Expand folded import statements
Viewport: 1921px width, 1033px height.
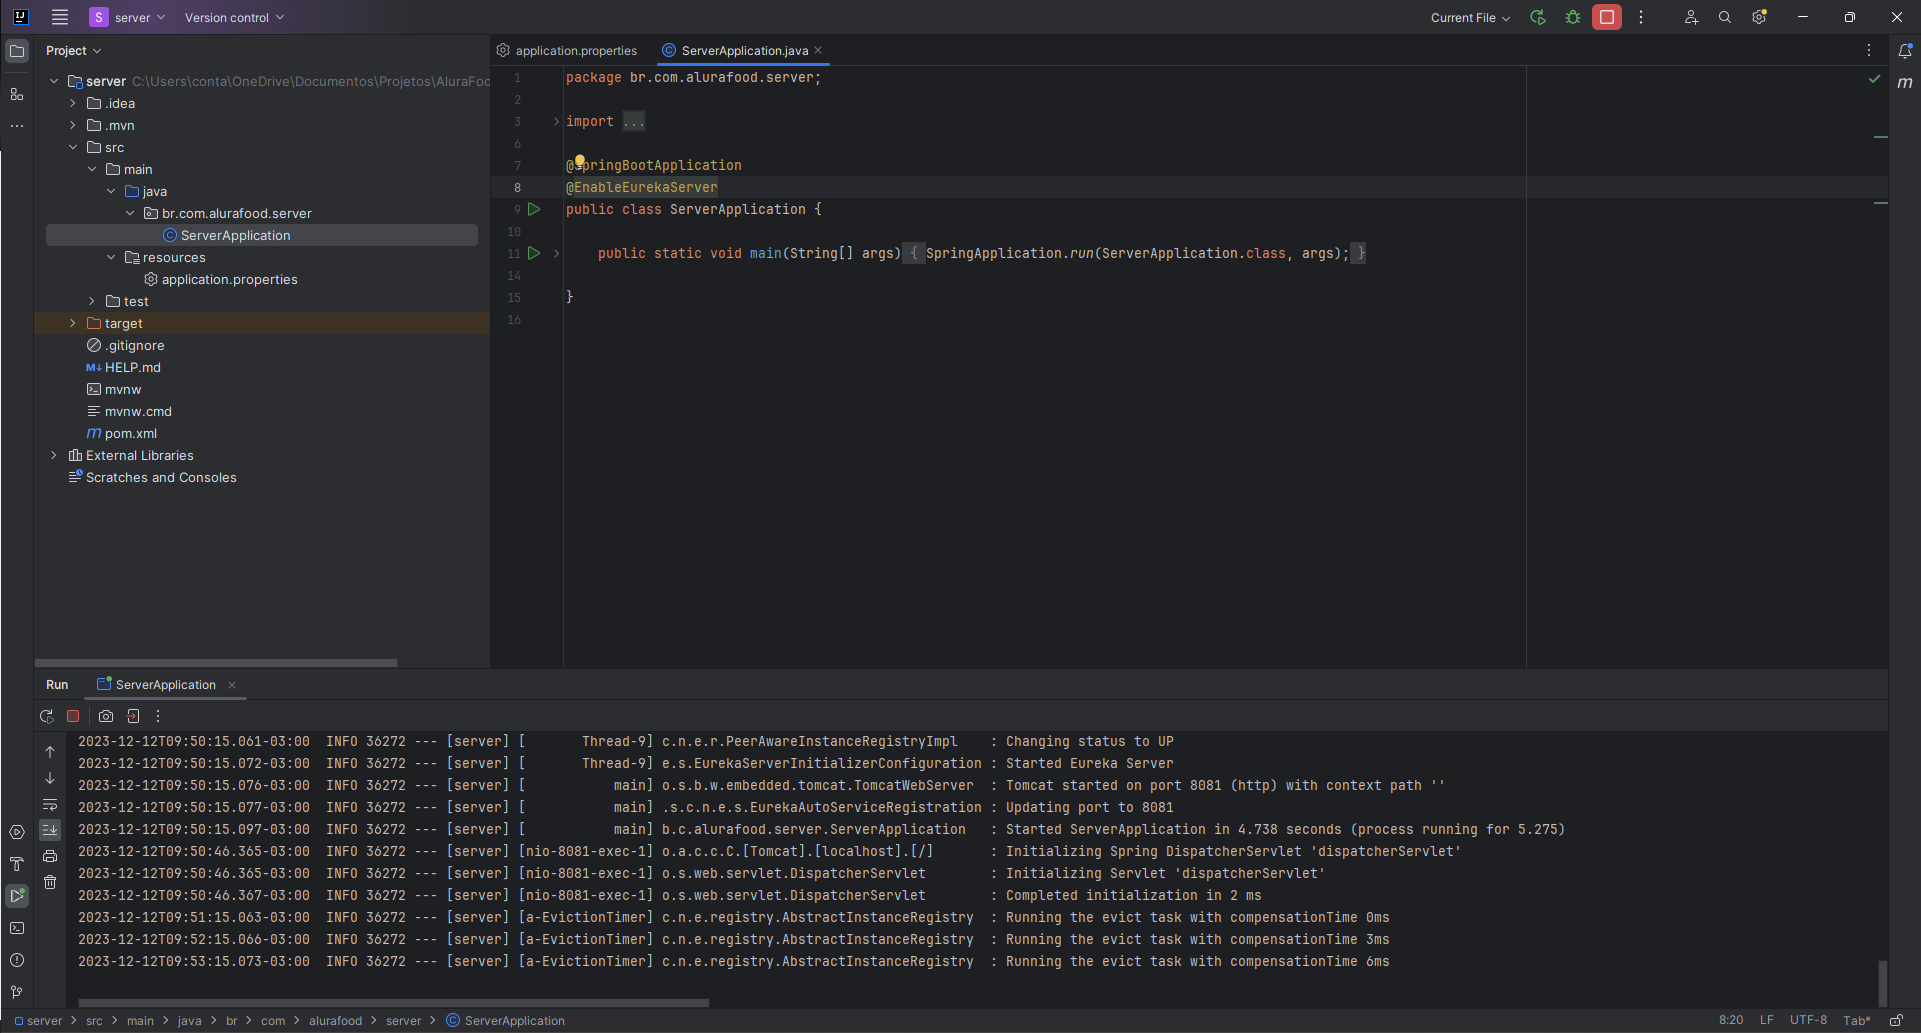557,121
